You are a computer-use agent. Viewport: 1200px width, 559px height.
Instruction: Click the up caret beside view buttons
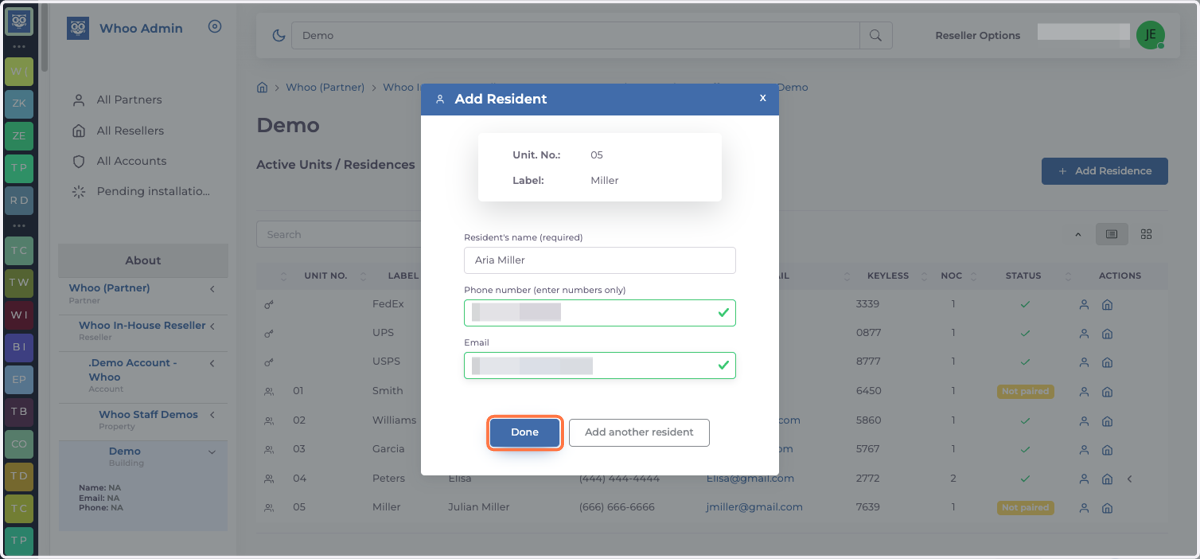(x=1078, y=235)
